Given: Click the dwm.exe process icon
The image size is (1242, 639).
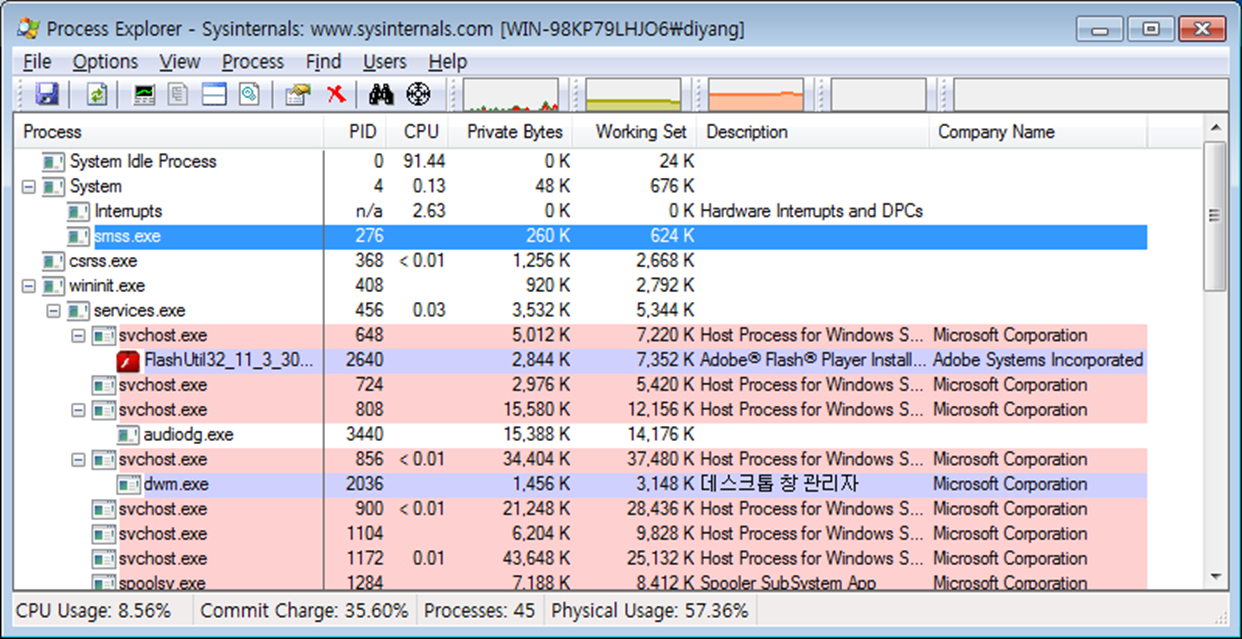Looking at the screenshot, I should coord(128,485).
